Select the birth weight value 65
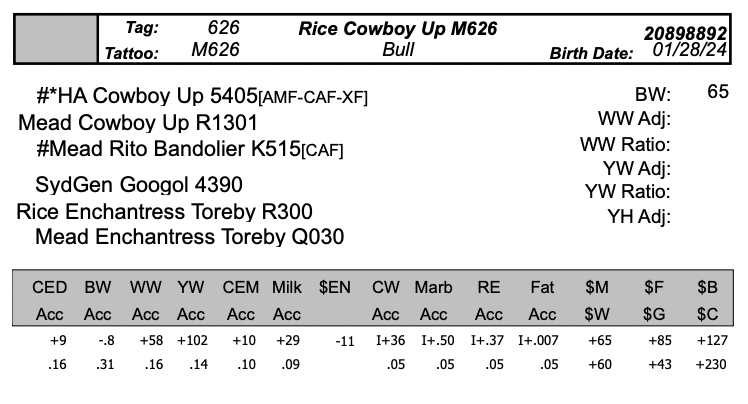 click(x=717, y=92)
